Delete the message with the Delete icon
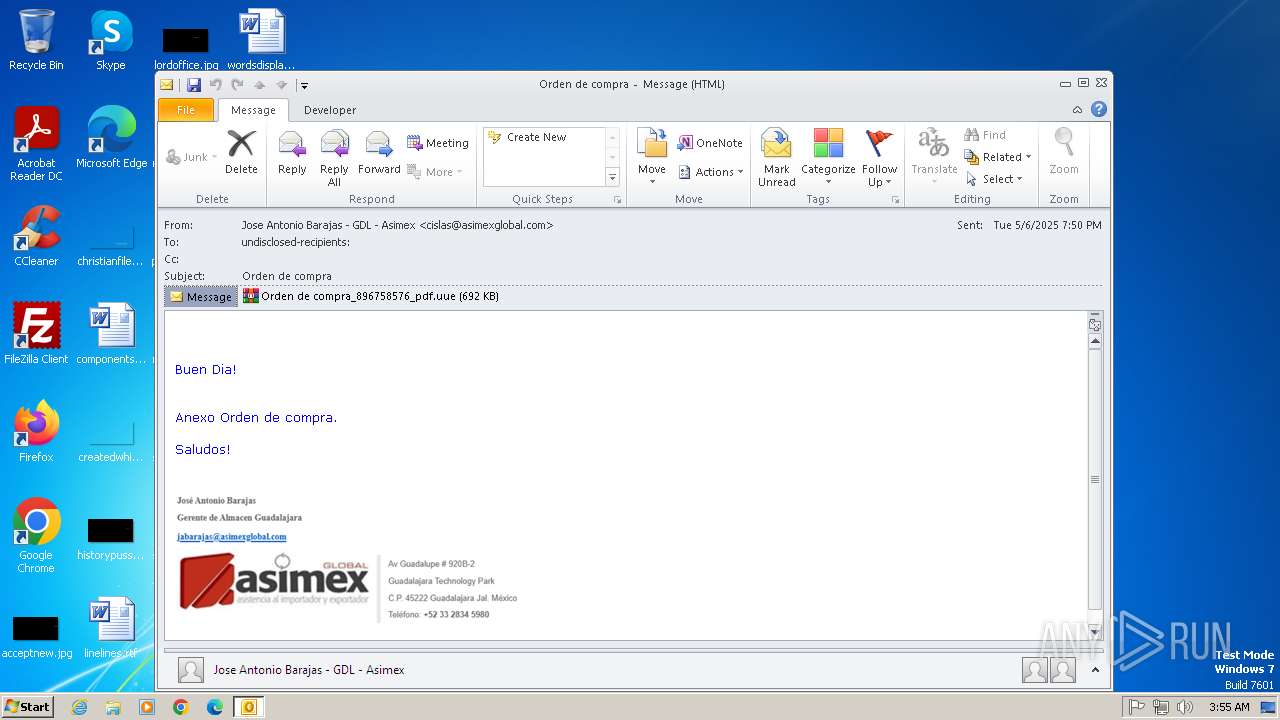The image size is (1280, 720). 241,153
